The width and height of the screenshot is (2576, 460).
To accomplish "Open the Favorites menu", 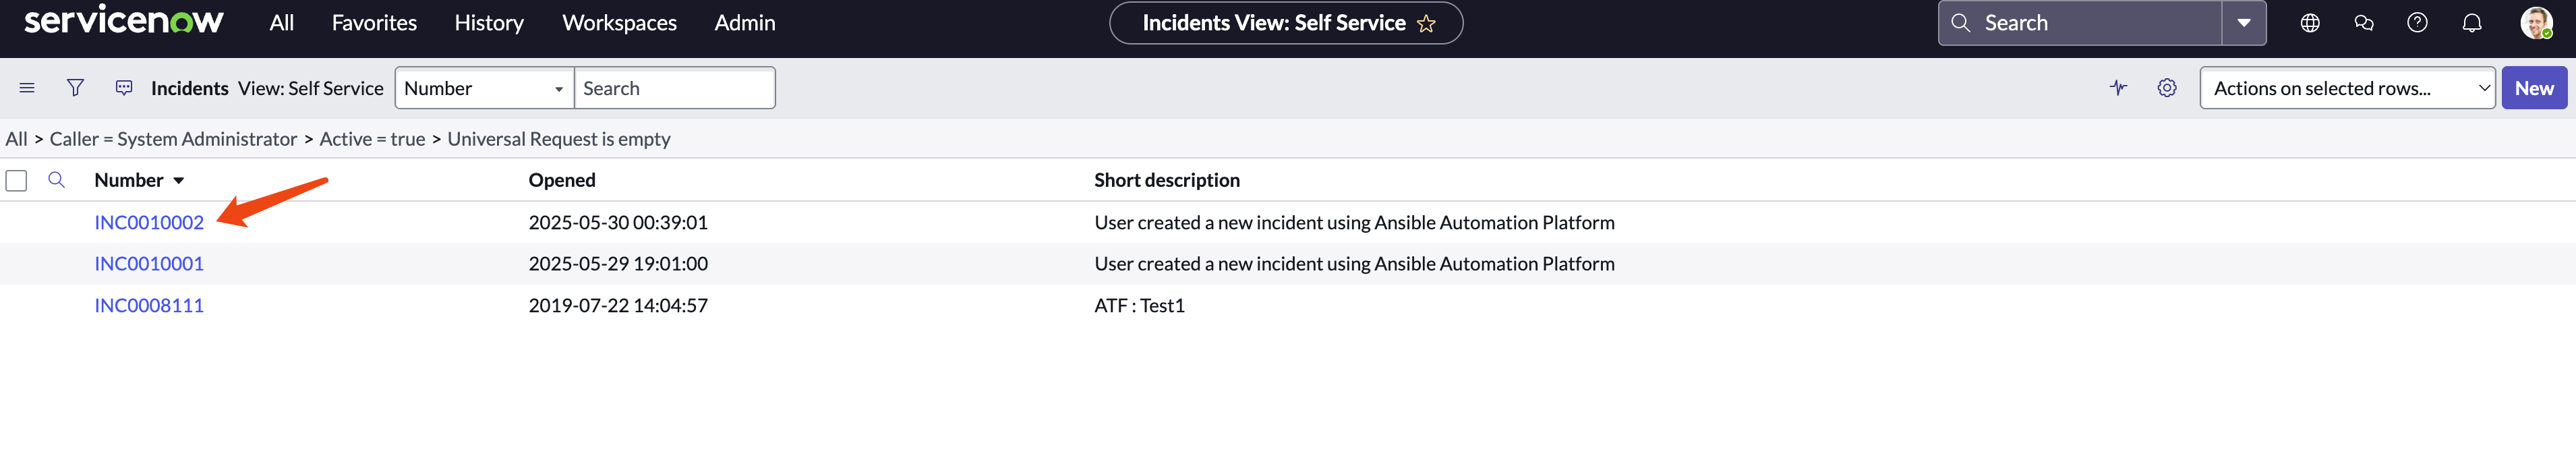I will pyautogui.click(x=374, y=23).
